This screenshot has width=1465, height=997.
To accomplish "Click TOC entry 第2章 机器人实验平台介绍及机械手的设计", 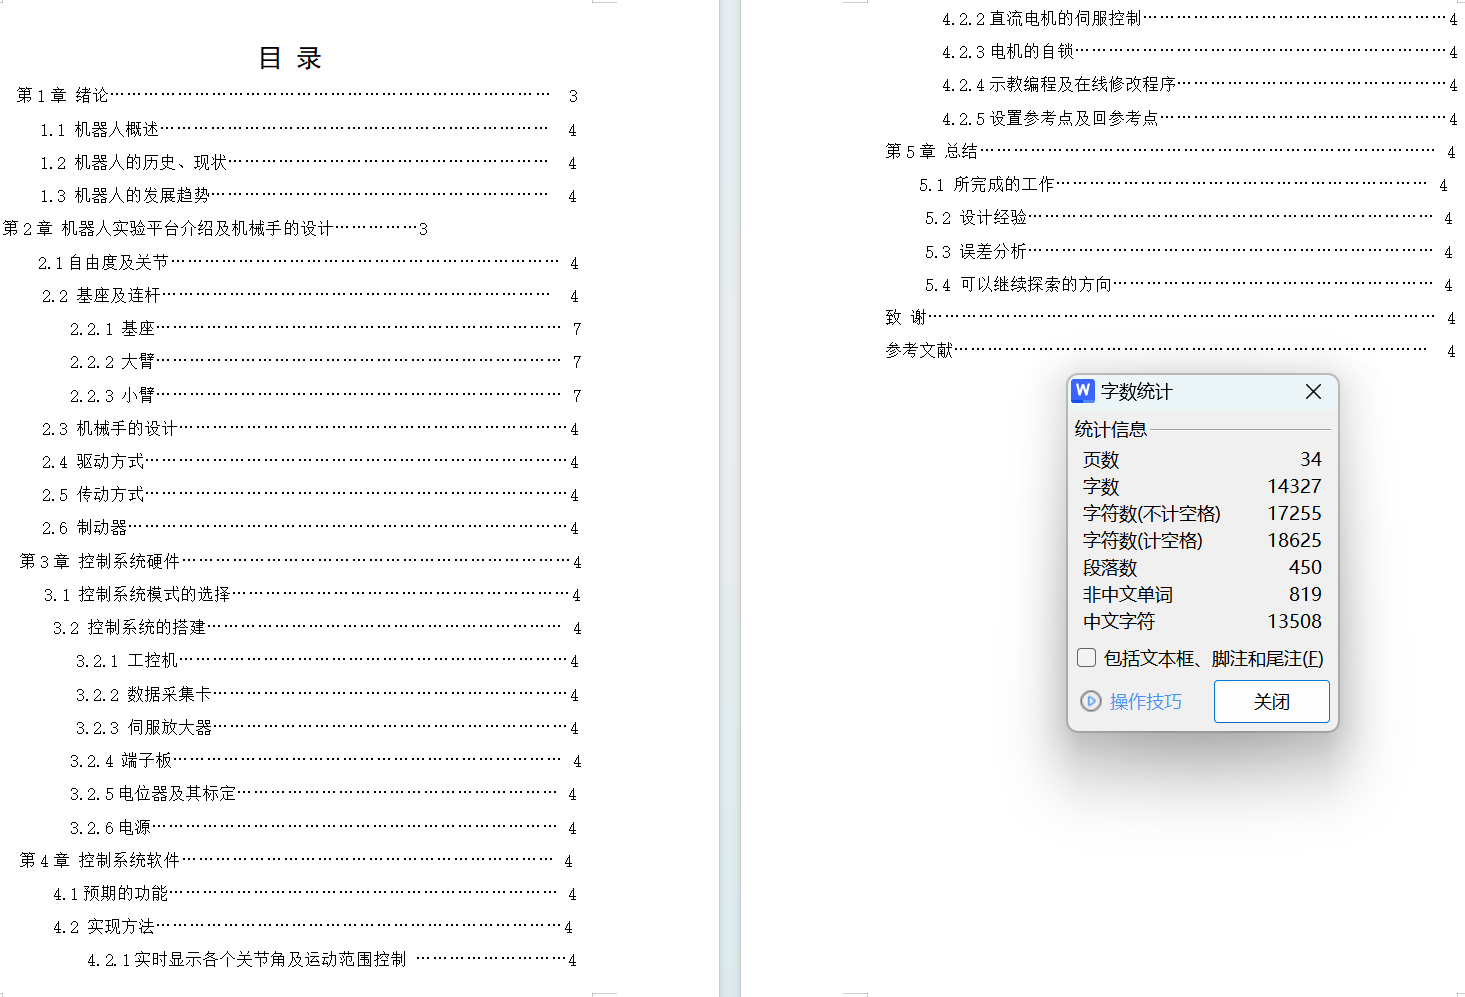I will click(215, 229).
